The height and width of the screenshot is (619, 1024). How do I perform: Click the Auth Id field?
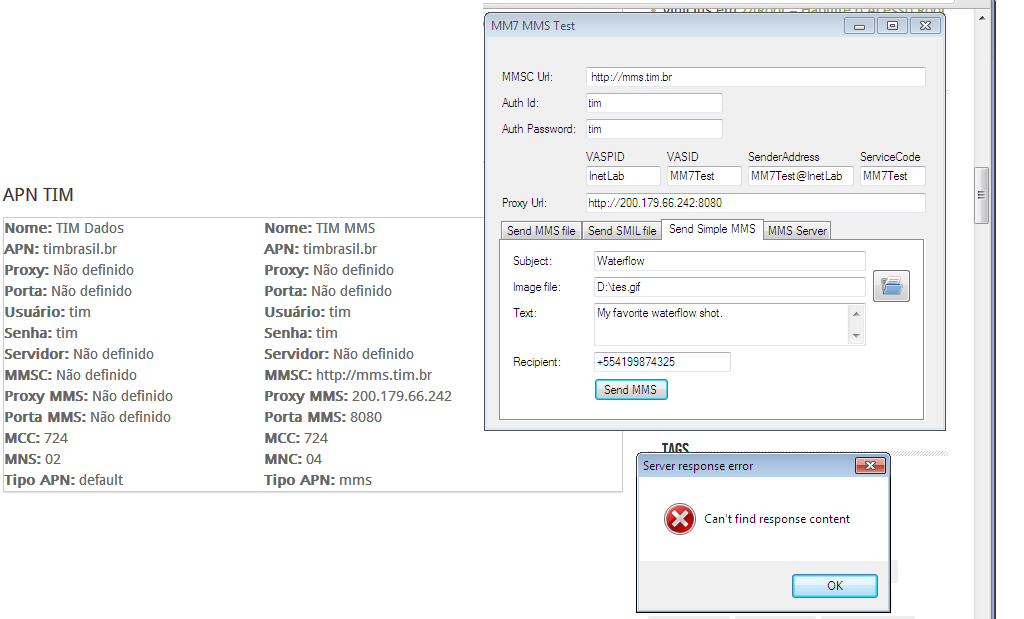[654, 103]
